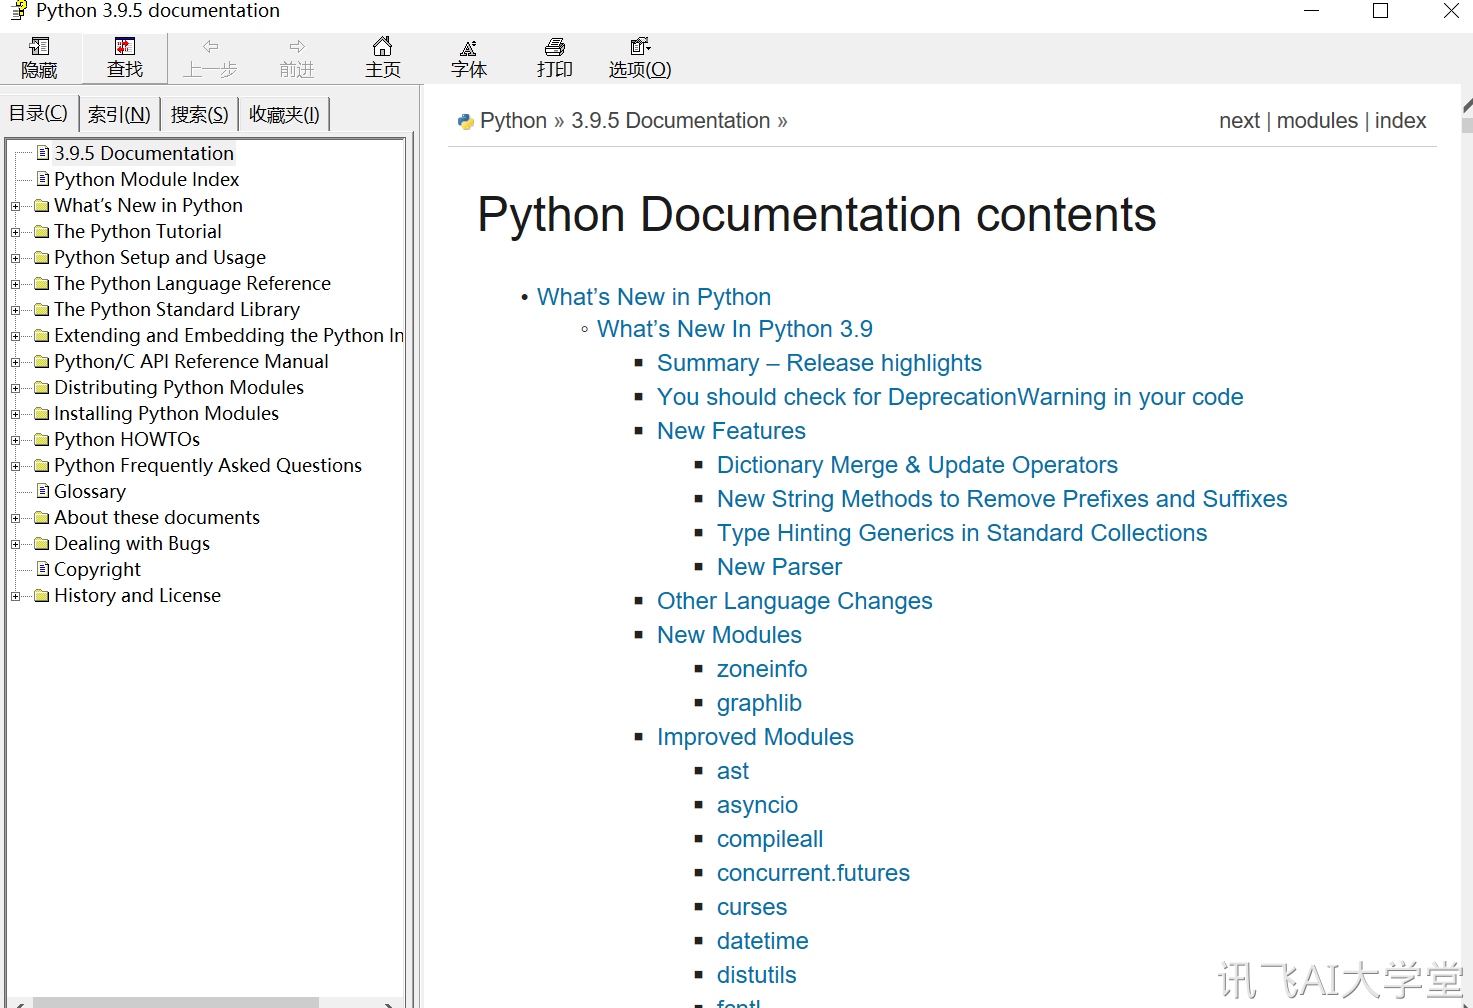
Task: Click the next link in header
Action: click(1239, 121)
